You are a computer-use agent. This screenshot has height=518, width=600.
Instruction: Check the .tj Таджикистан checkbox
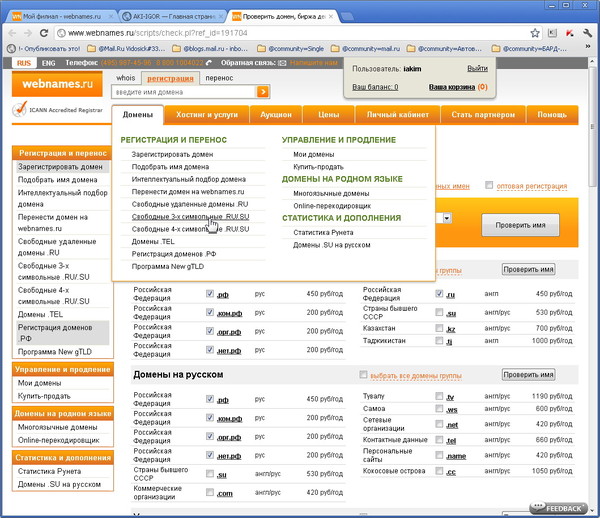pyautogui.click(x=439, y=340)
